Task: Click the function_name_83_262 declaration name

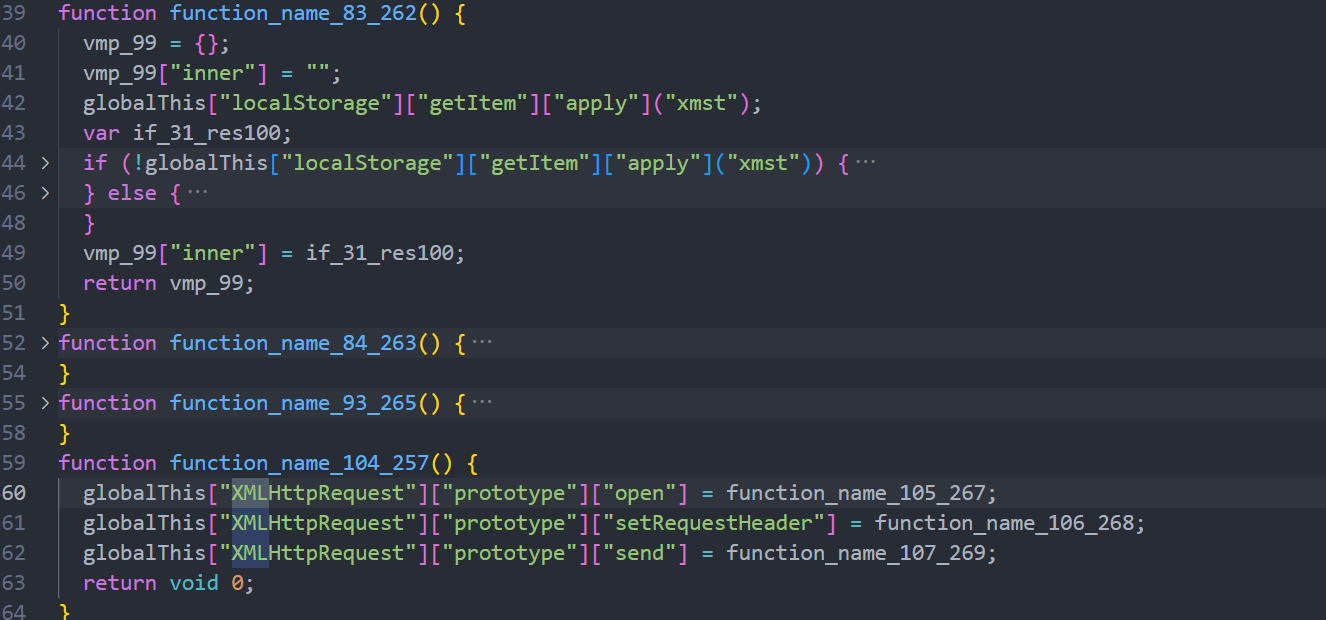Action: pyautogui.click(x=292, y=13)
